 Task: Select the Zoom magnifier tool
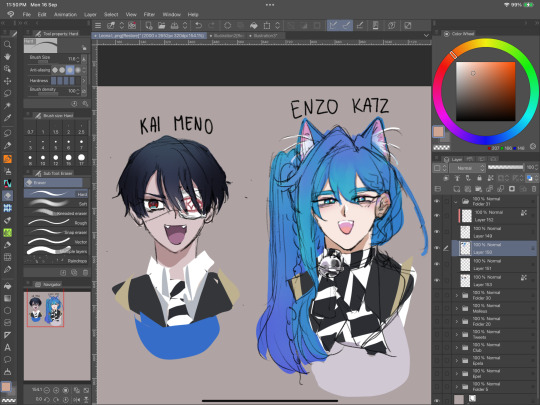coord(7,45)
